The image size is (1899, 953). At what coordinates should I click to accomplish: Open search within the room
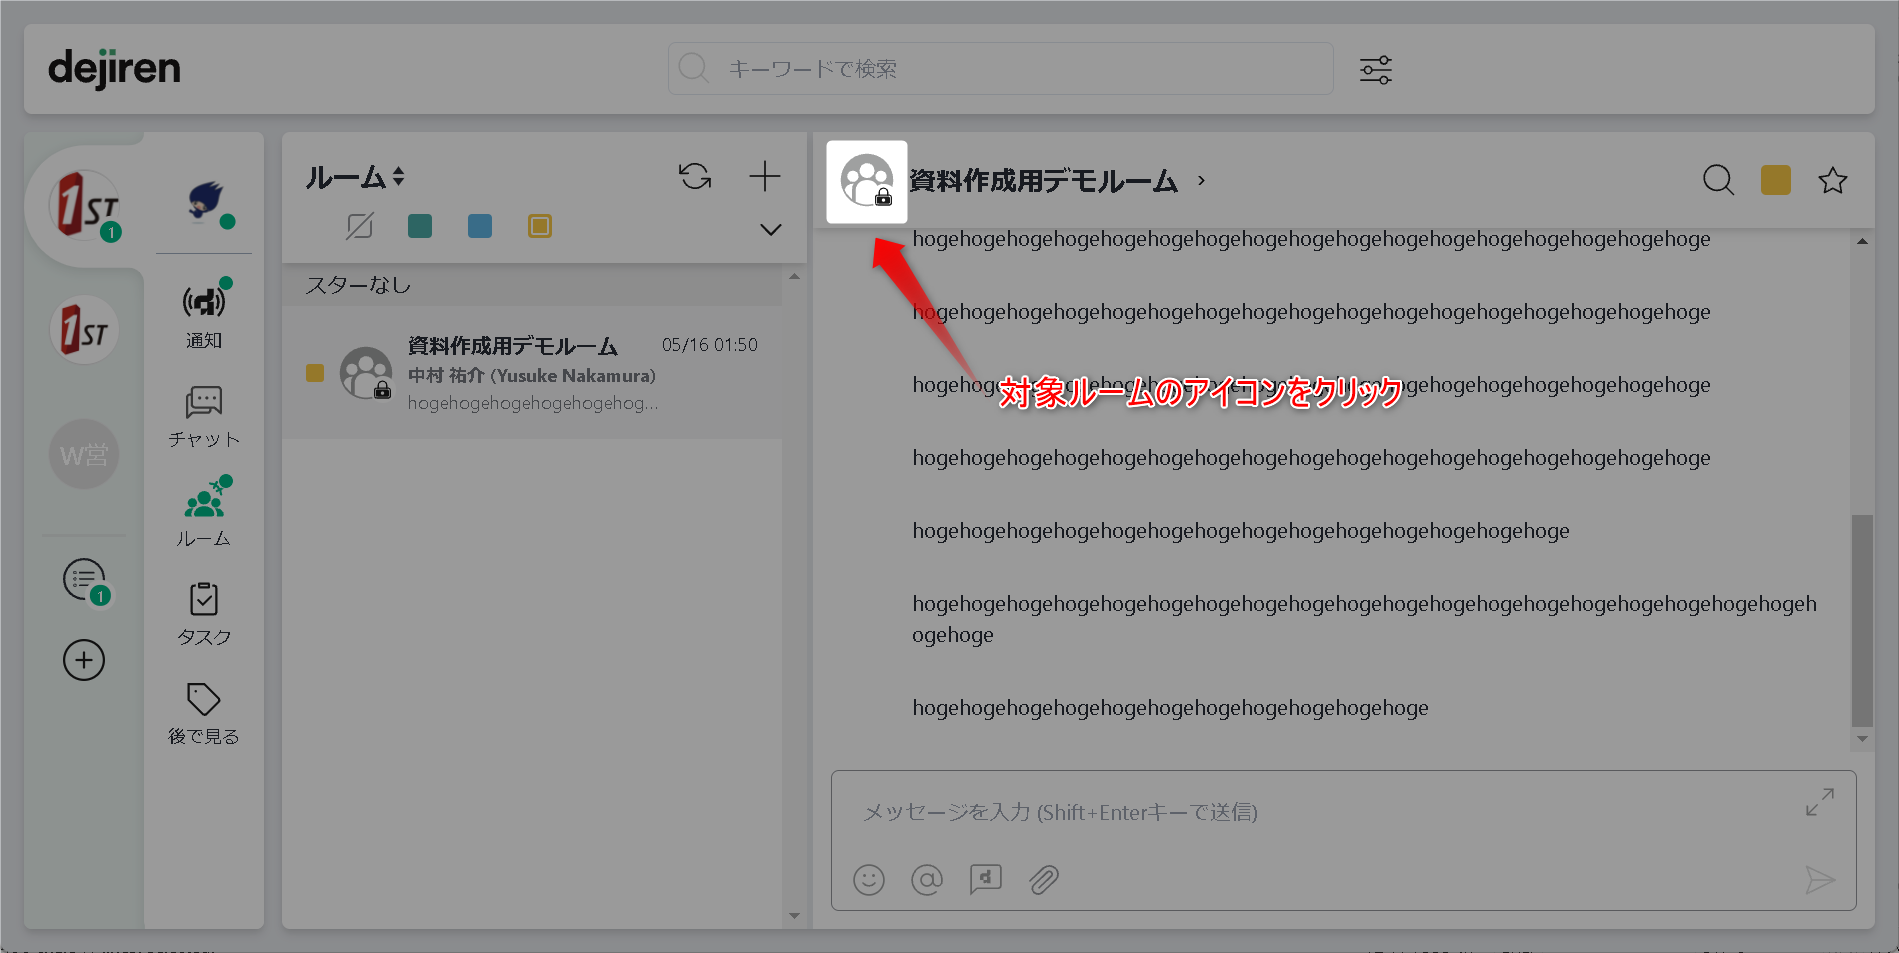(x=1717, y=181)
